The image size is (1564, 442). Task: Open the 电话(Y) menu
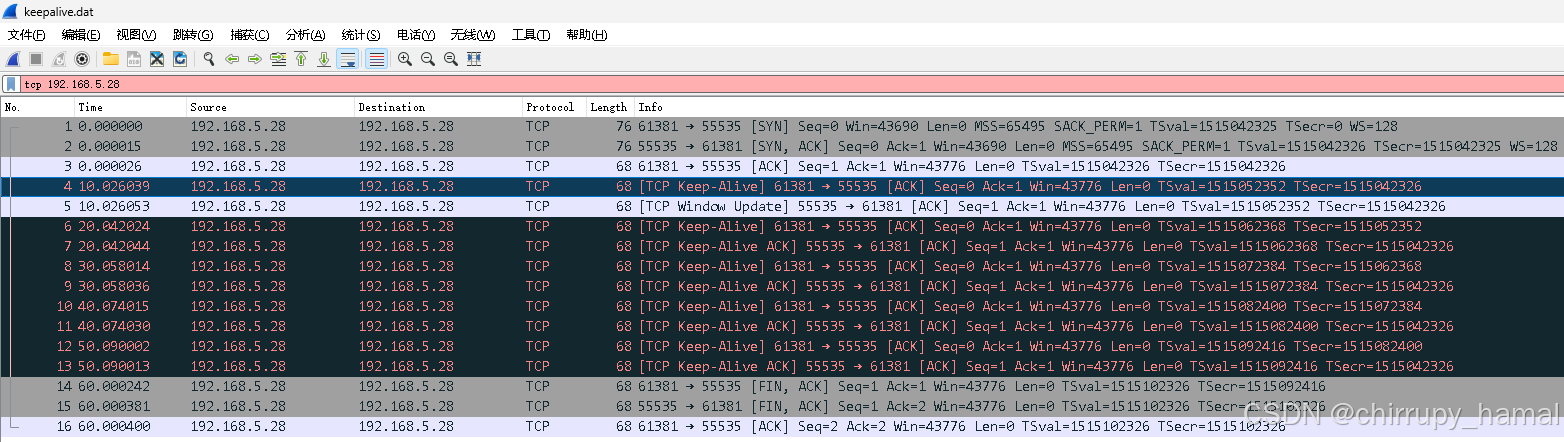point(416,35)
